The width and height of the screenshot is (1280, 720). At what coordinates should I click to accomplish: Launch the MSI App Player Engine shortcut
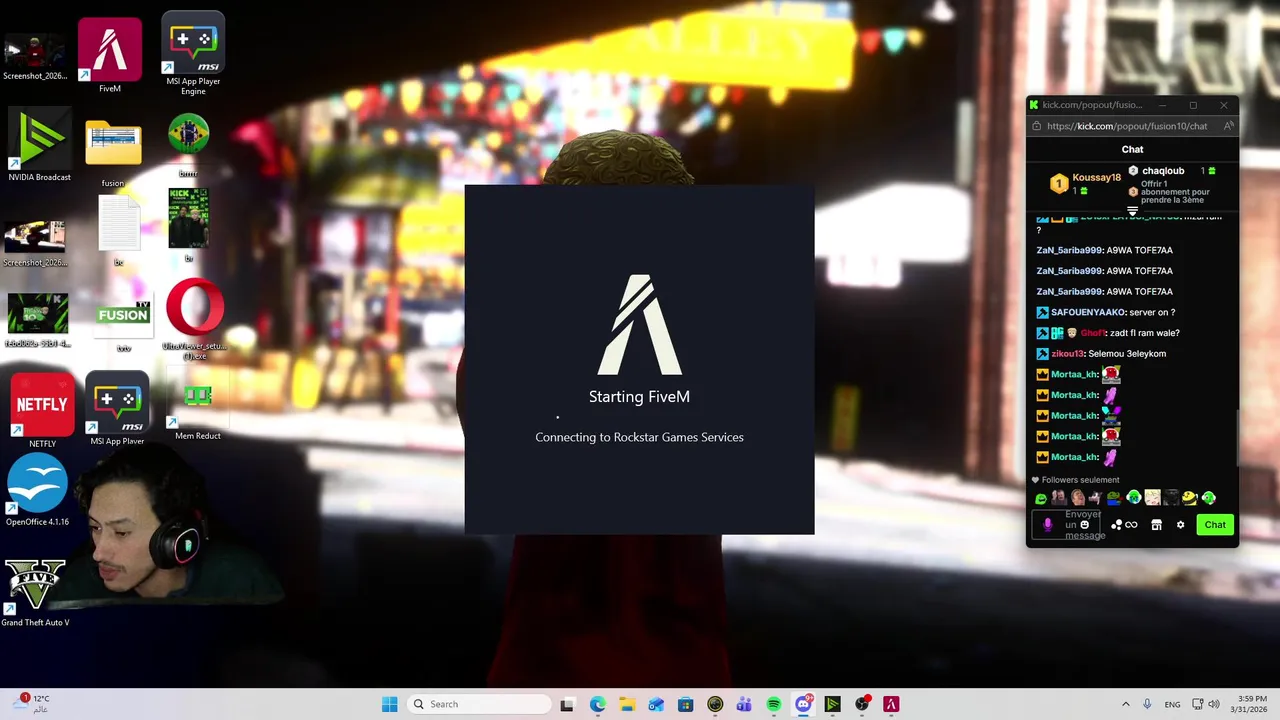193,53
